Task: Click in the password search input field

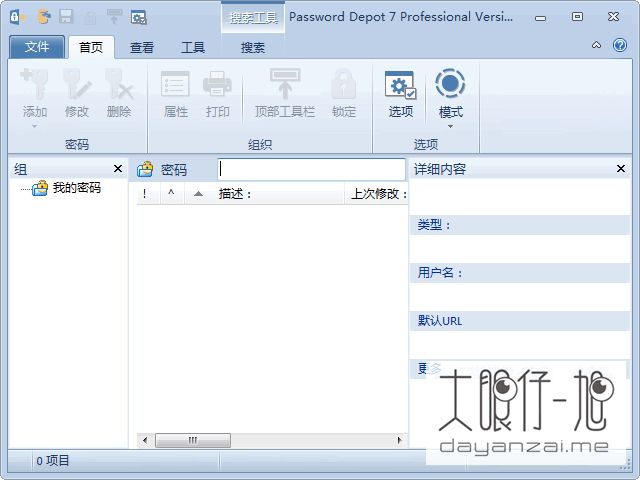Action: tap(312, 169)
